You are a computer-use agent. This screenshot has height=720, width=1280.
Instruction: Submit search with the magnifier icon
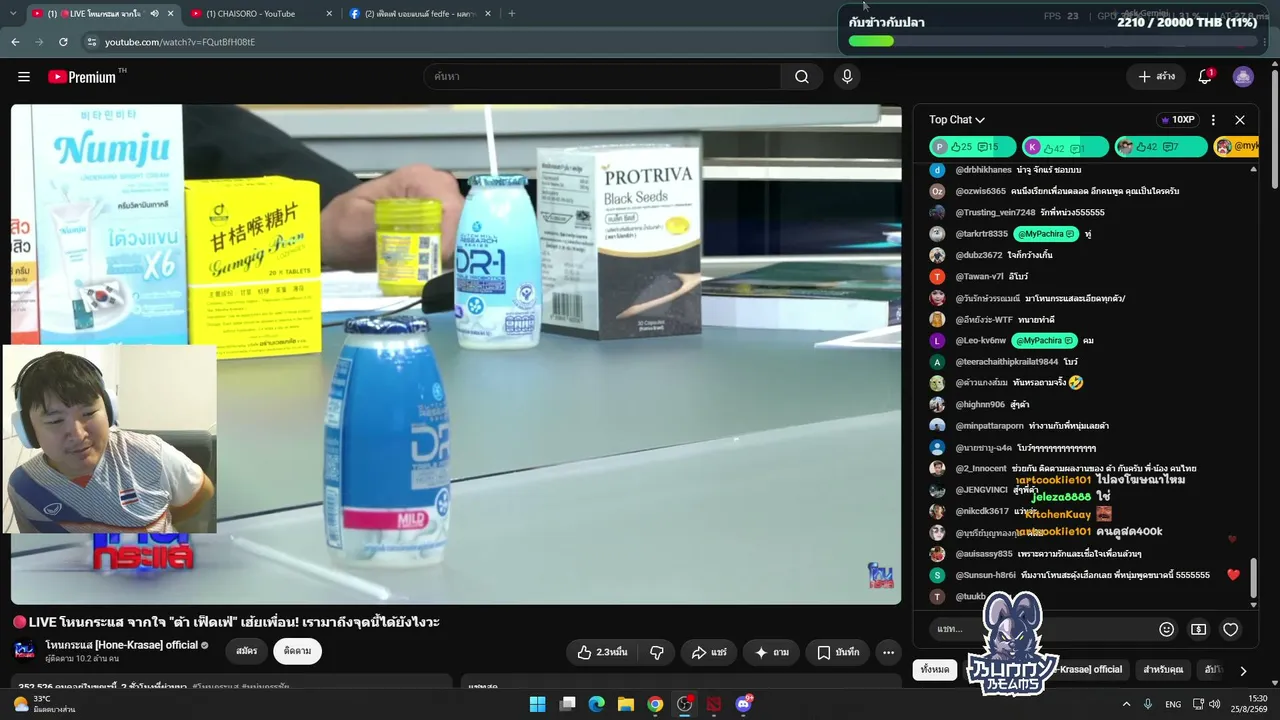tap(802, 77)
